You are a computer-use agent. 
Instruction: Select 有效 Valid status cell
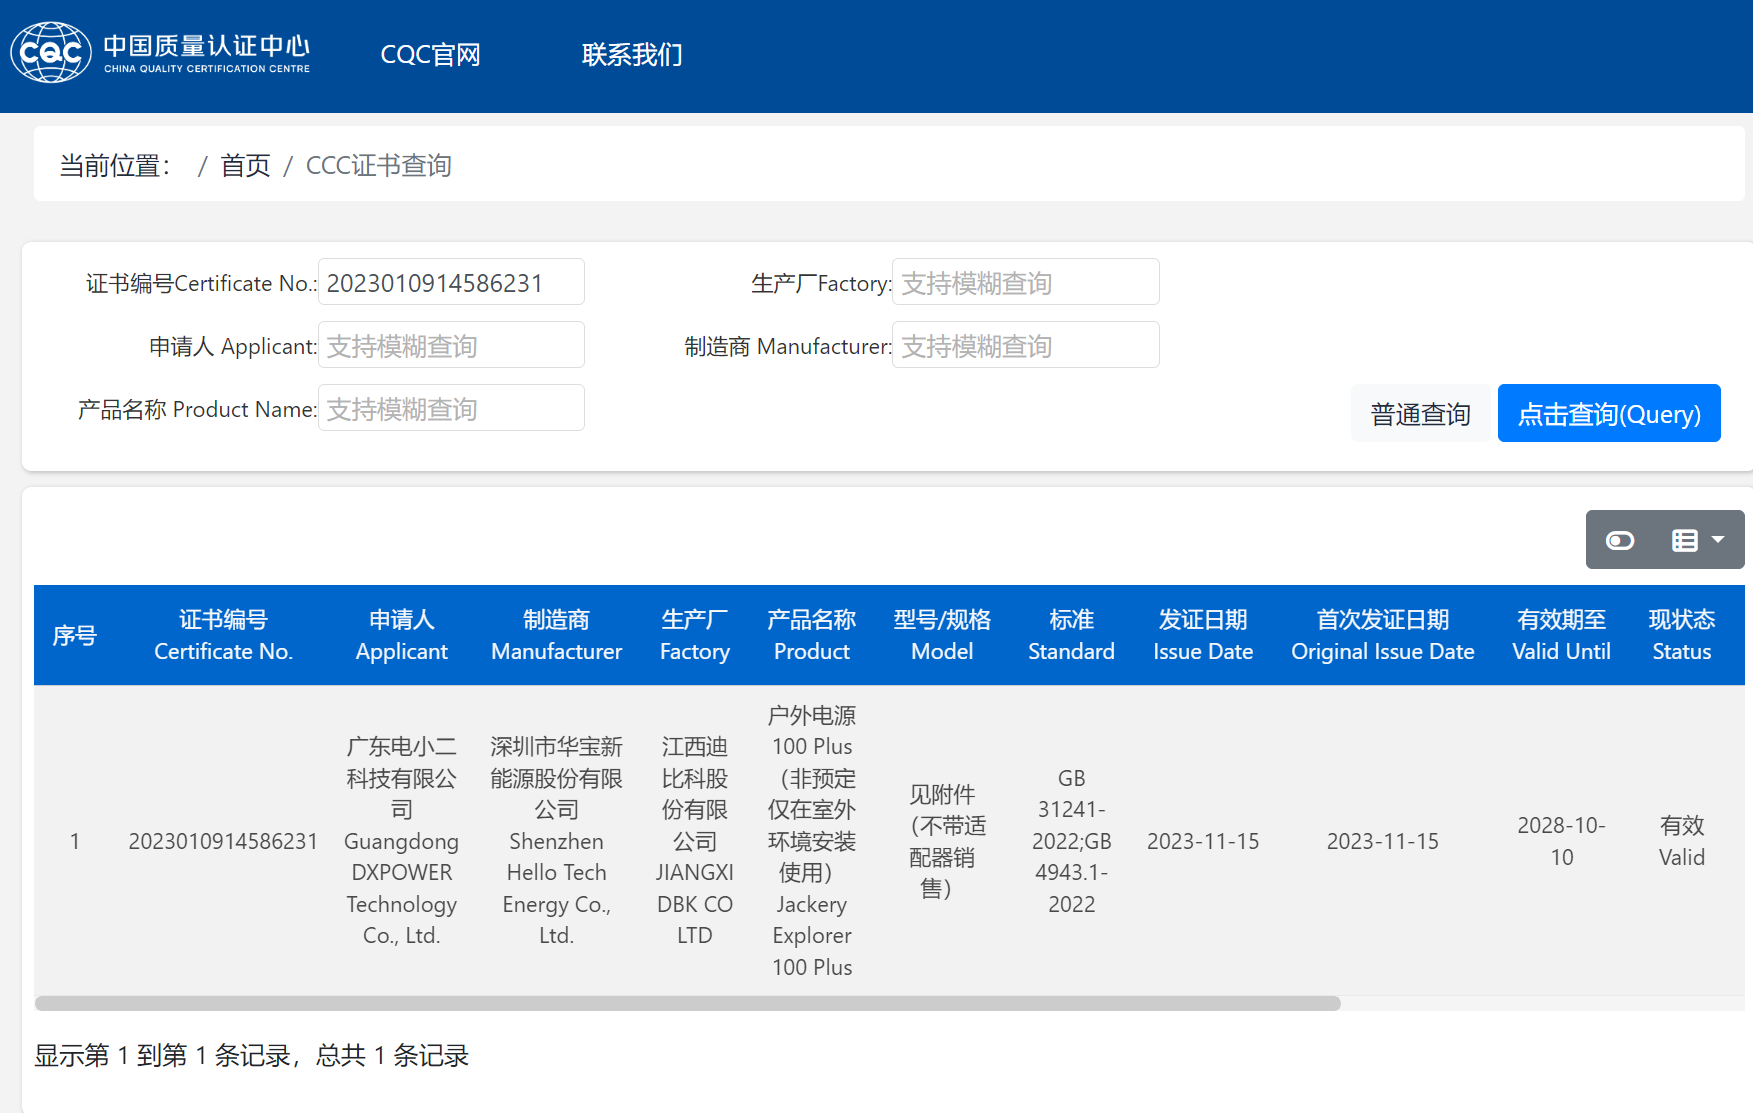pos(1682,841)
